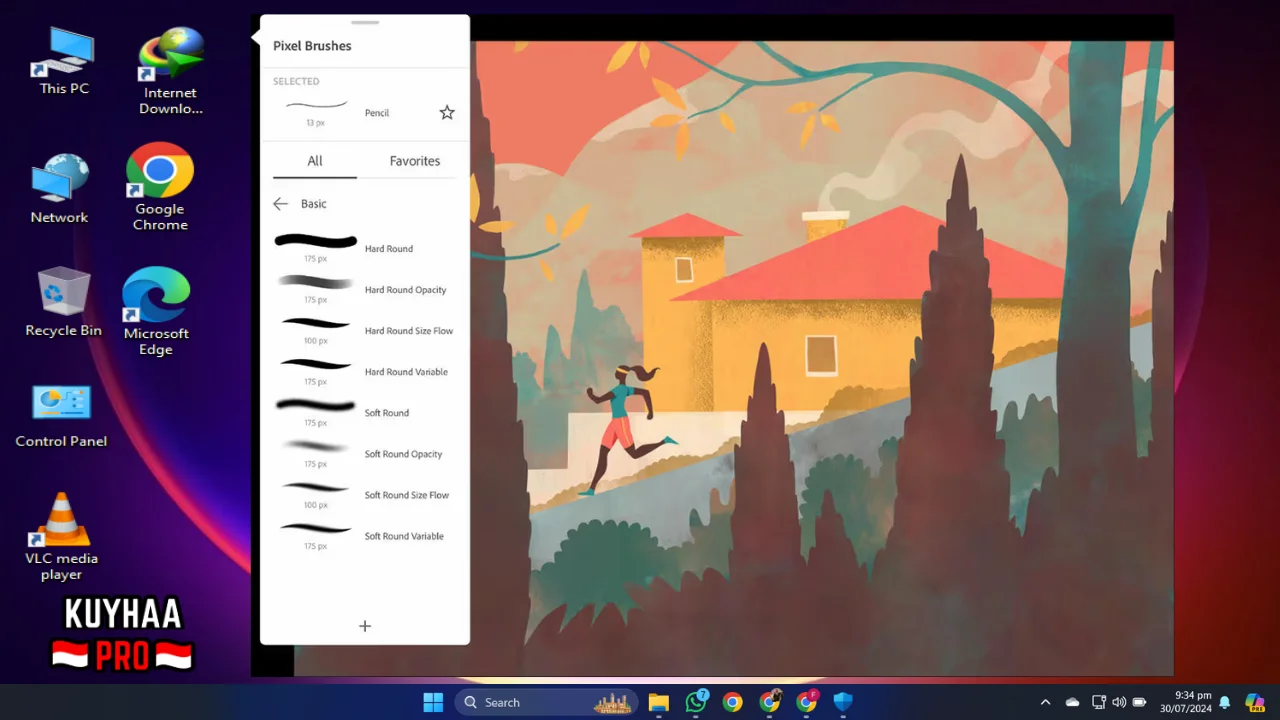The image size is (1280, 720).
Task: Click the drag handle atop Pixel Brushes panel
Action: coord(365,22)
